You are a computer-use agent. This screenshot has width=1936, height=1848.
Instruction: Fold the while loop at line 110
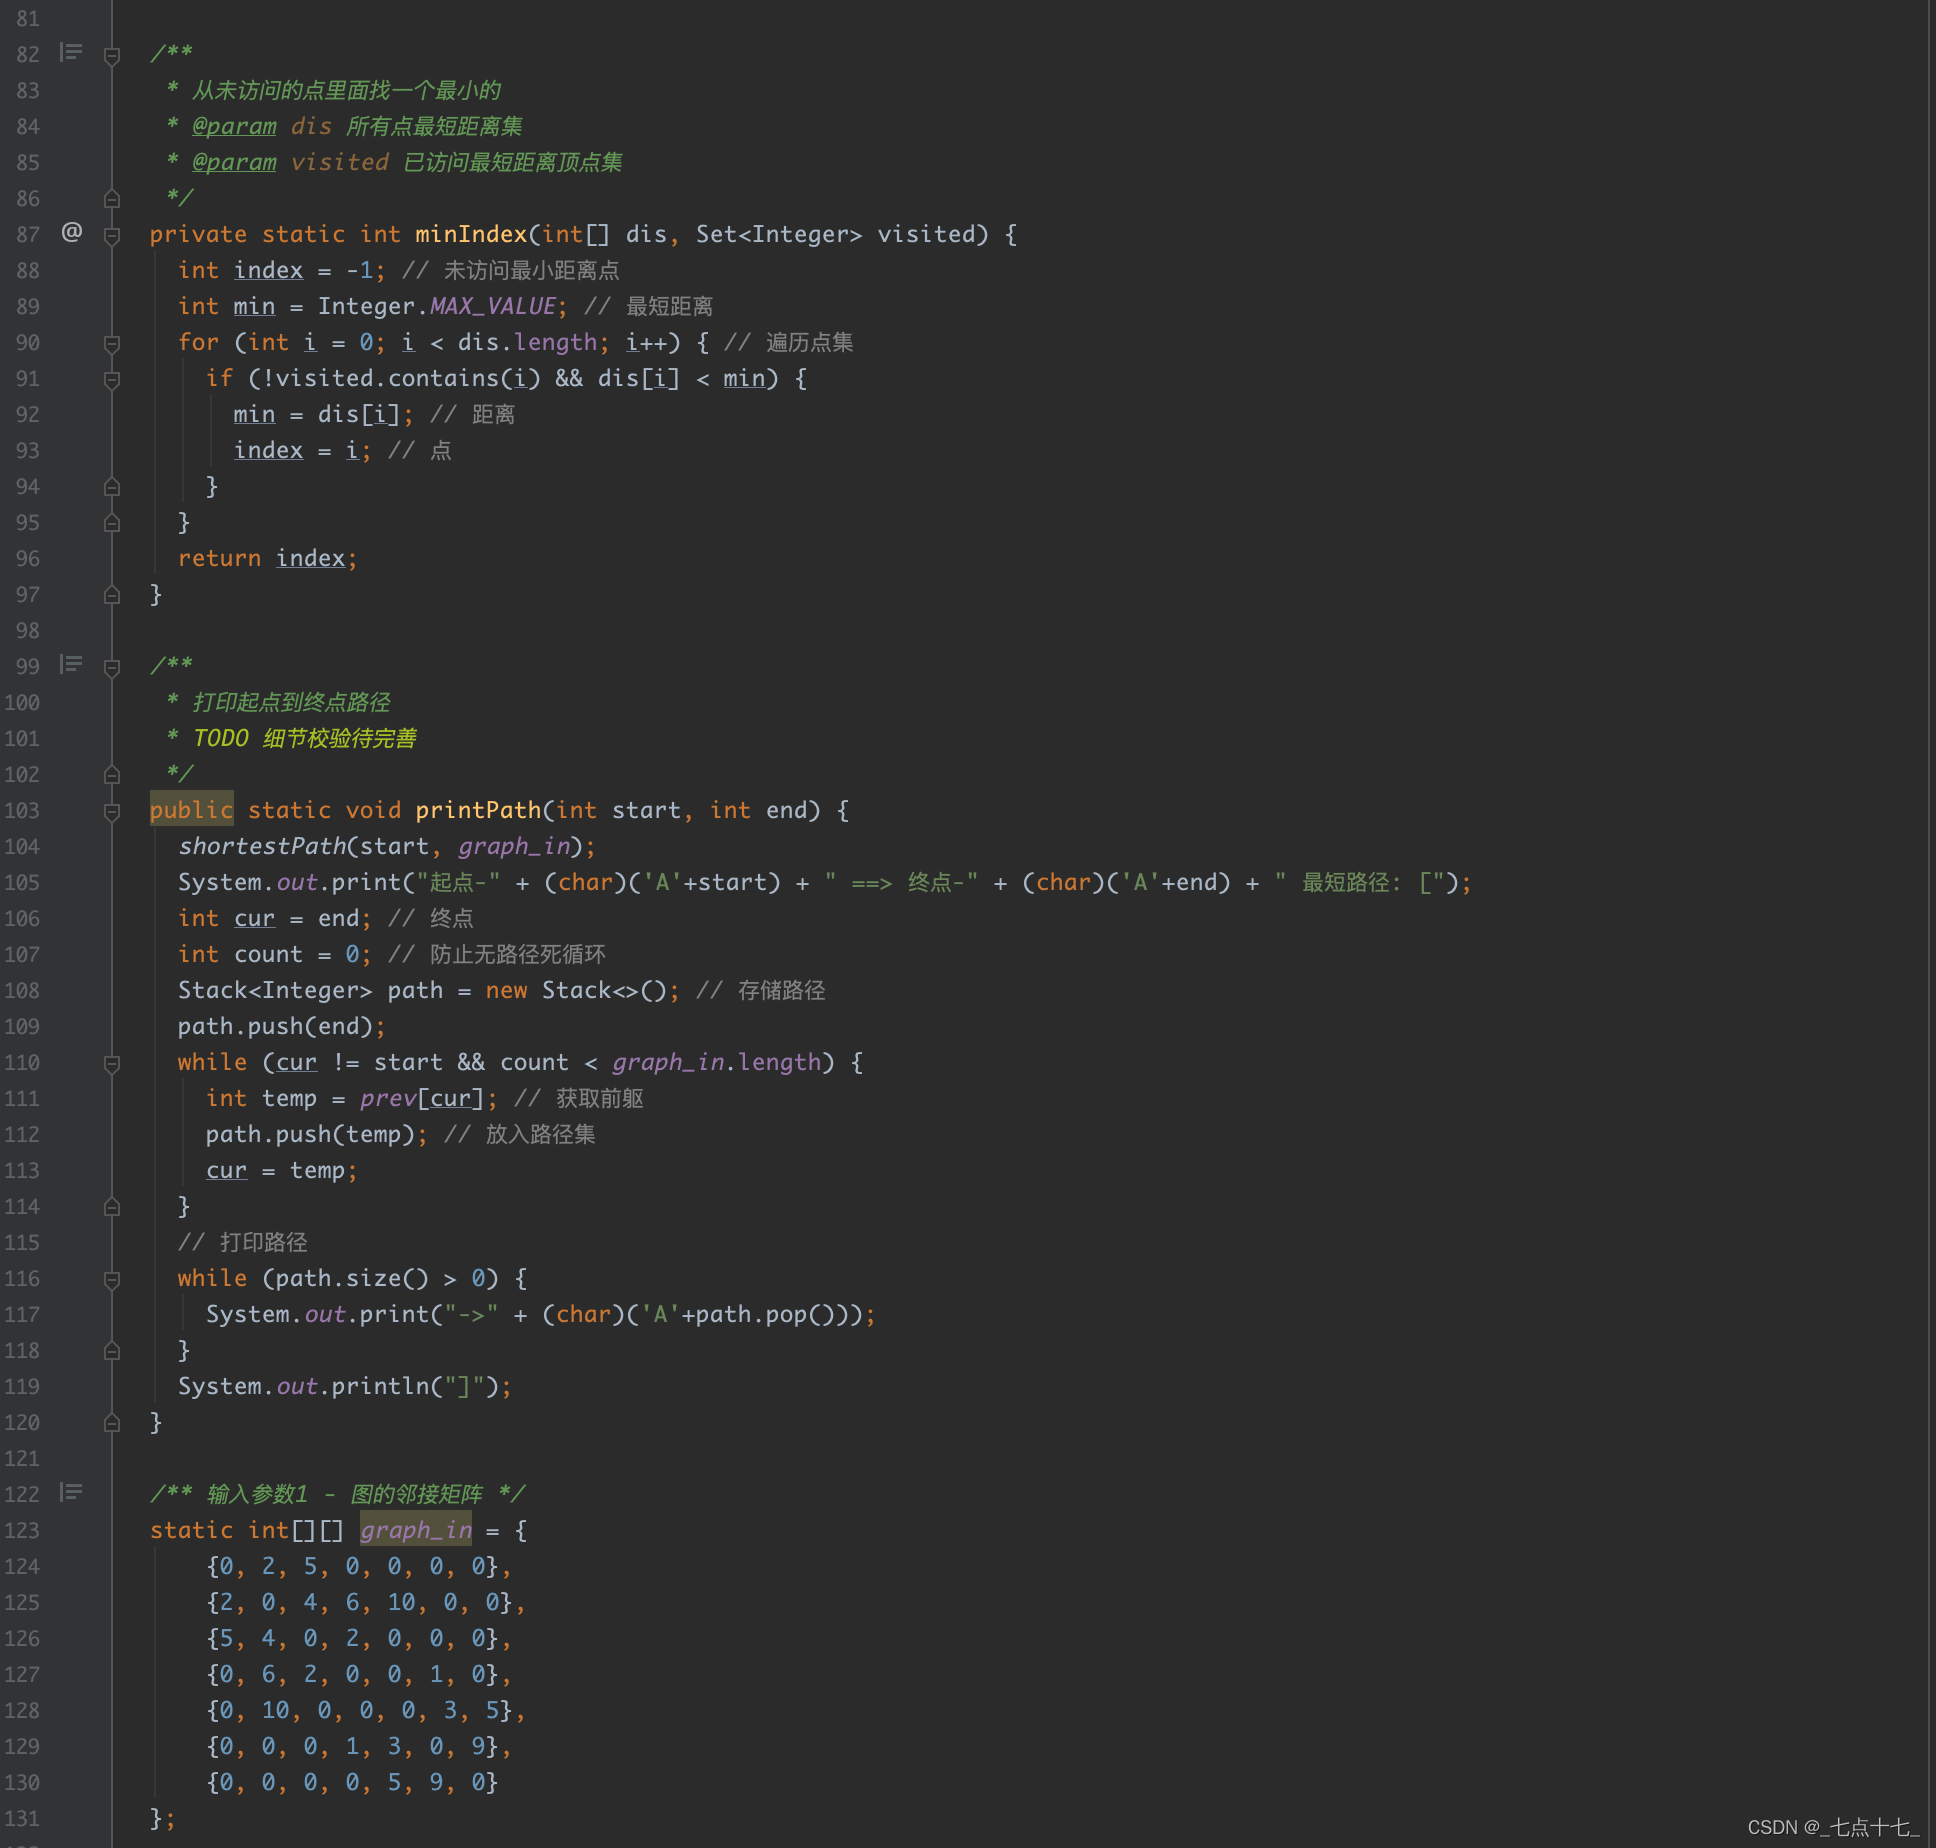point(112,1064)
